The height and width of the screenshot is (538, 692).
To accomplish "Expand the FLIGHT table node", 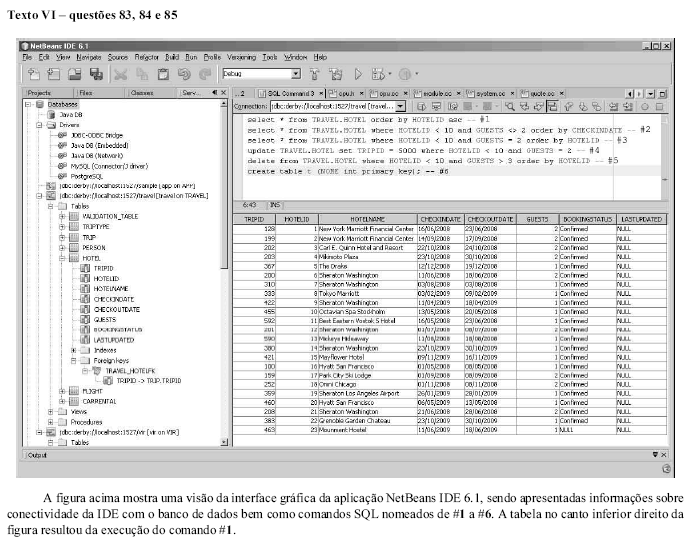I will 62,391.
